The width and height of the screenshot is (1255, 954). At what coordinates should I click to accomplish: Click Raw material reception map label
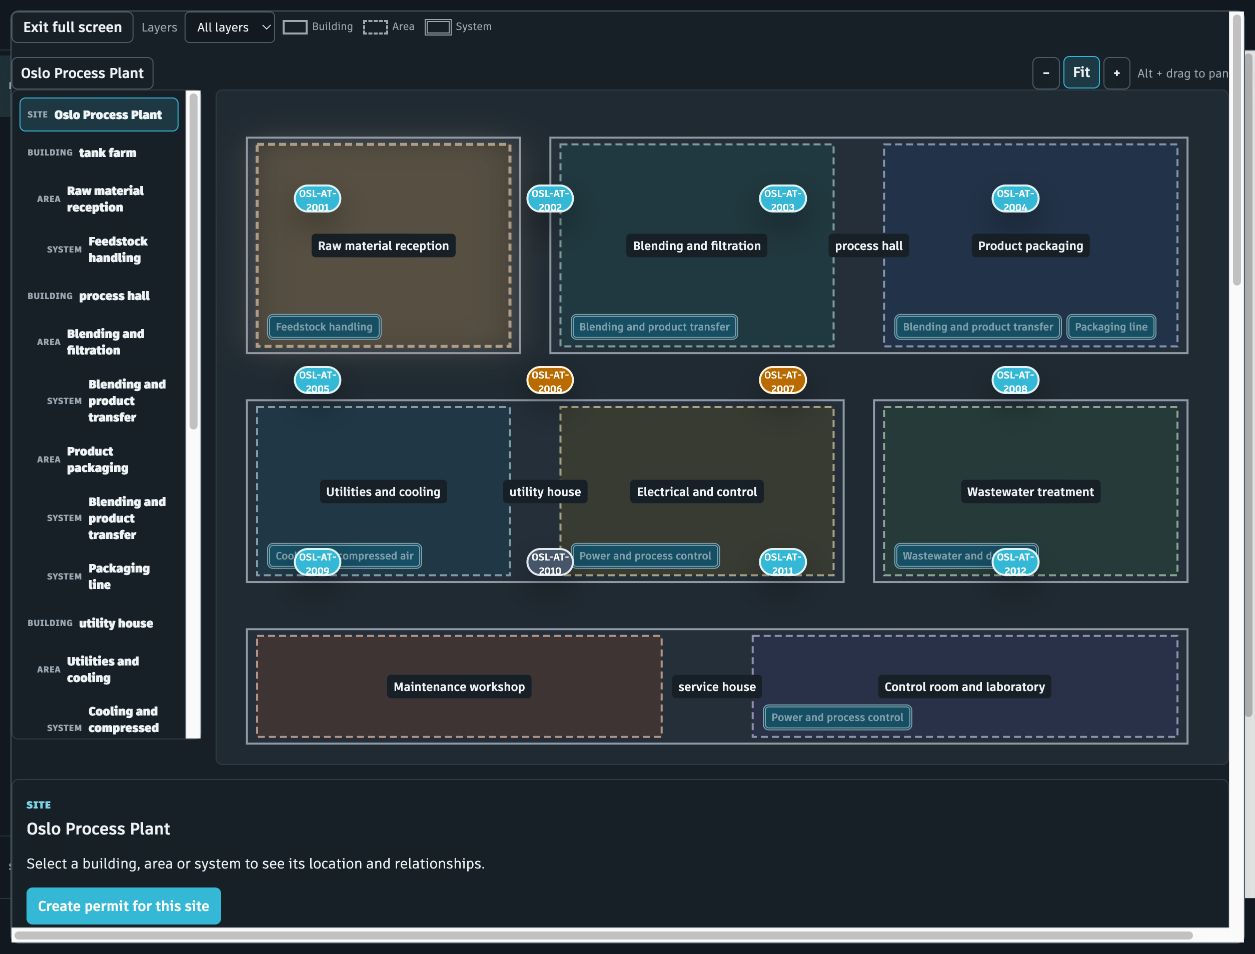(x=383, y=246)
